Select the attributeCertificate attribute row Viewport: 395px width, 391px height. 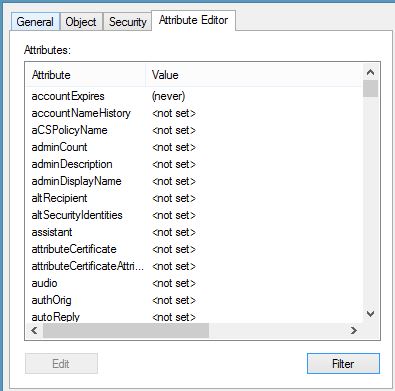coord(194,249)
